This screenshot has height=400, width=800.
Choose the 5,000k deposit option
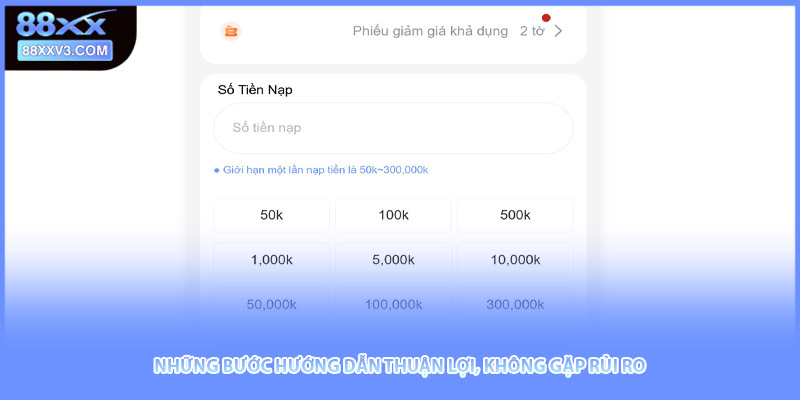[x=393, y=259]
